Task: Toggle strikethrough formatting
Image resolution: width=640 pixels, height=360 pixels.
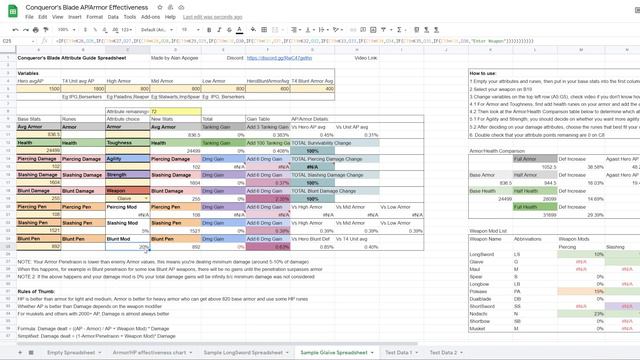Action: coord(229,30)
